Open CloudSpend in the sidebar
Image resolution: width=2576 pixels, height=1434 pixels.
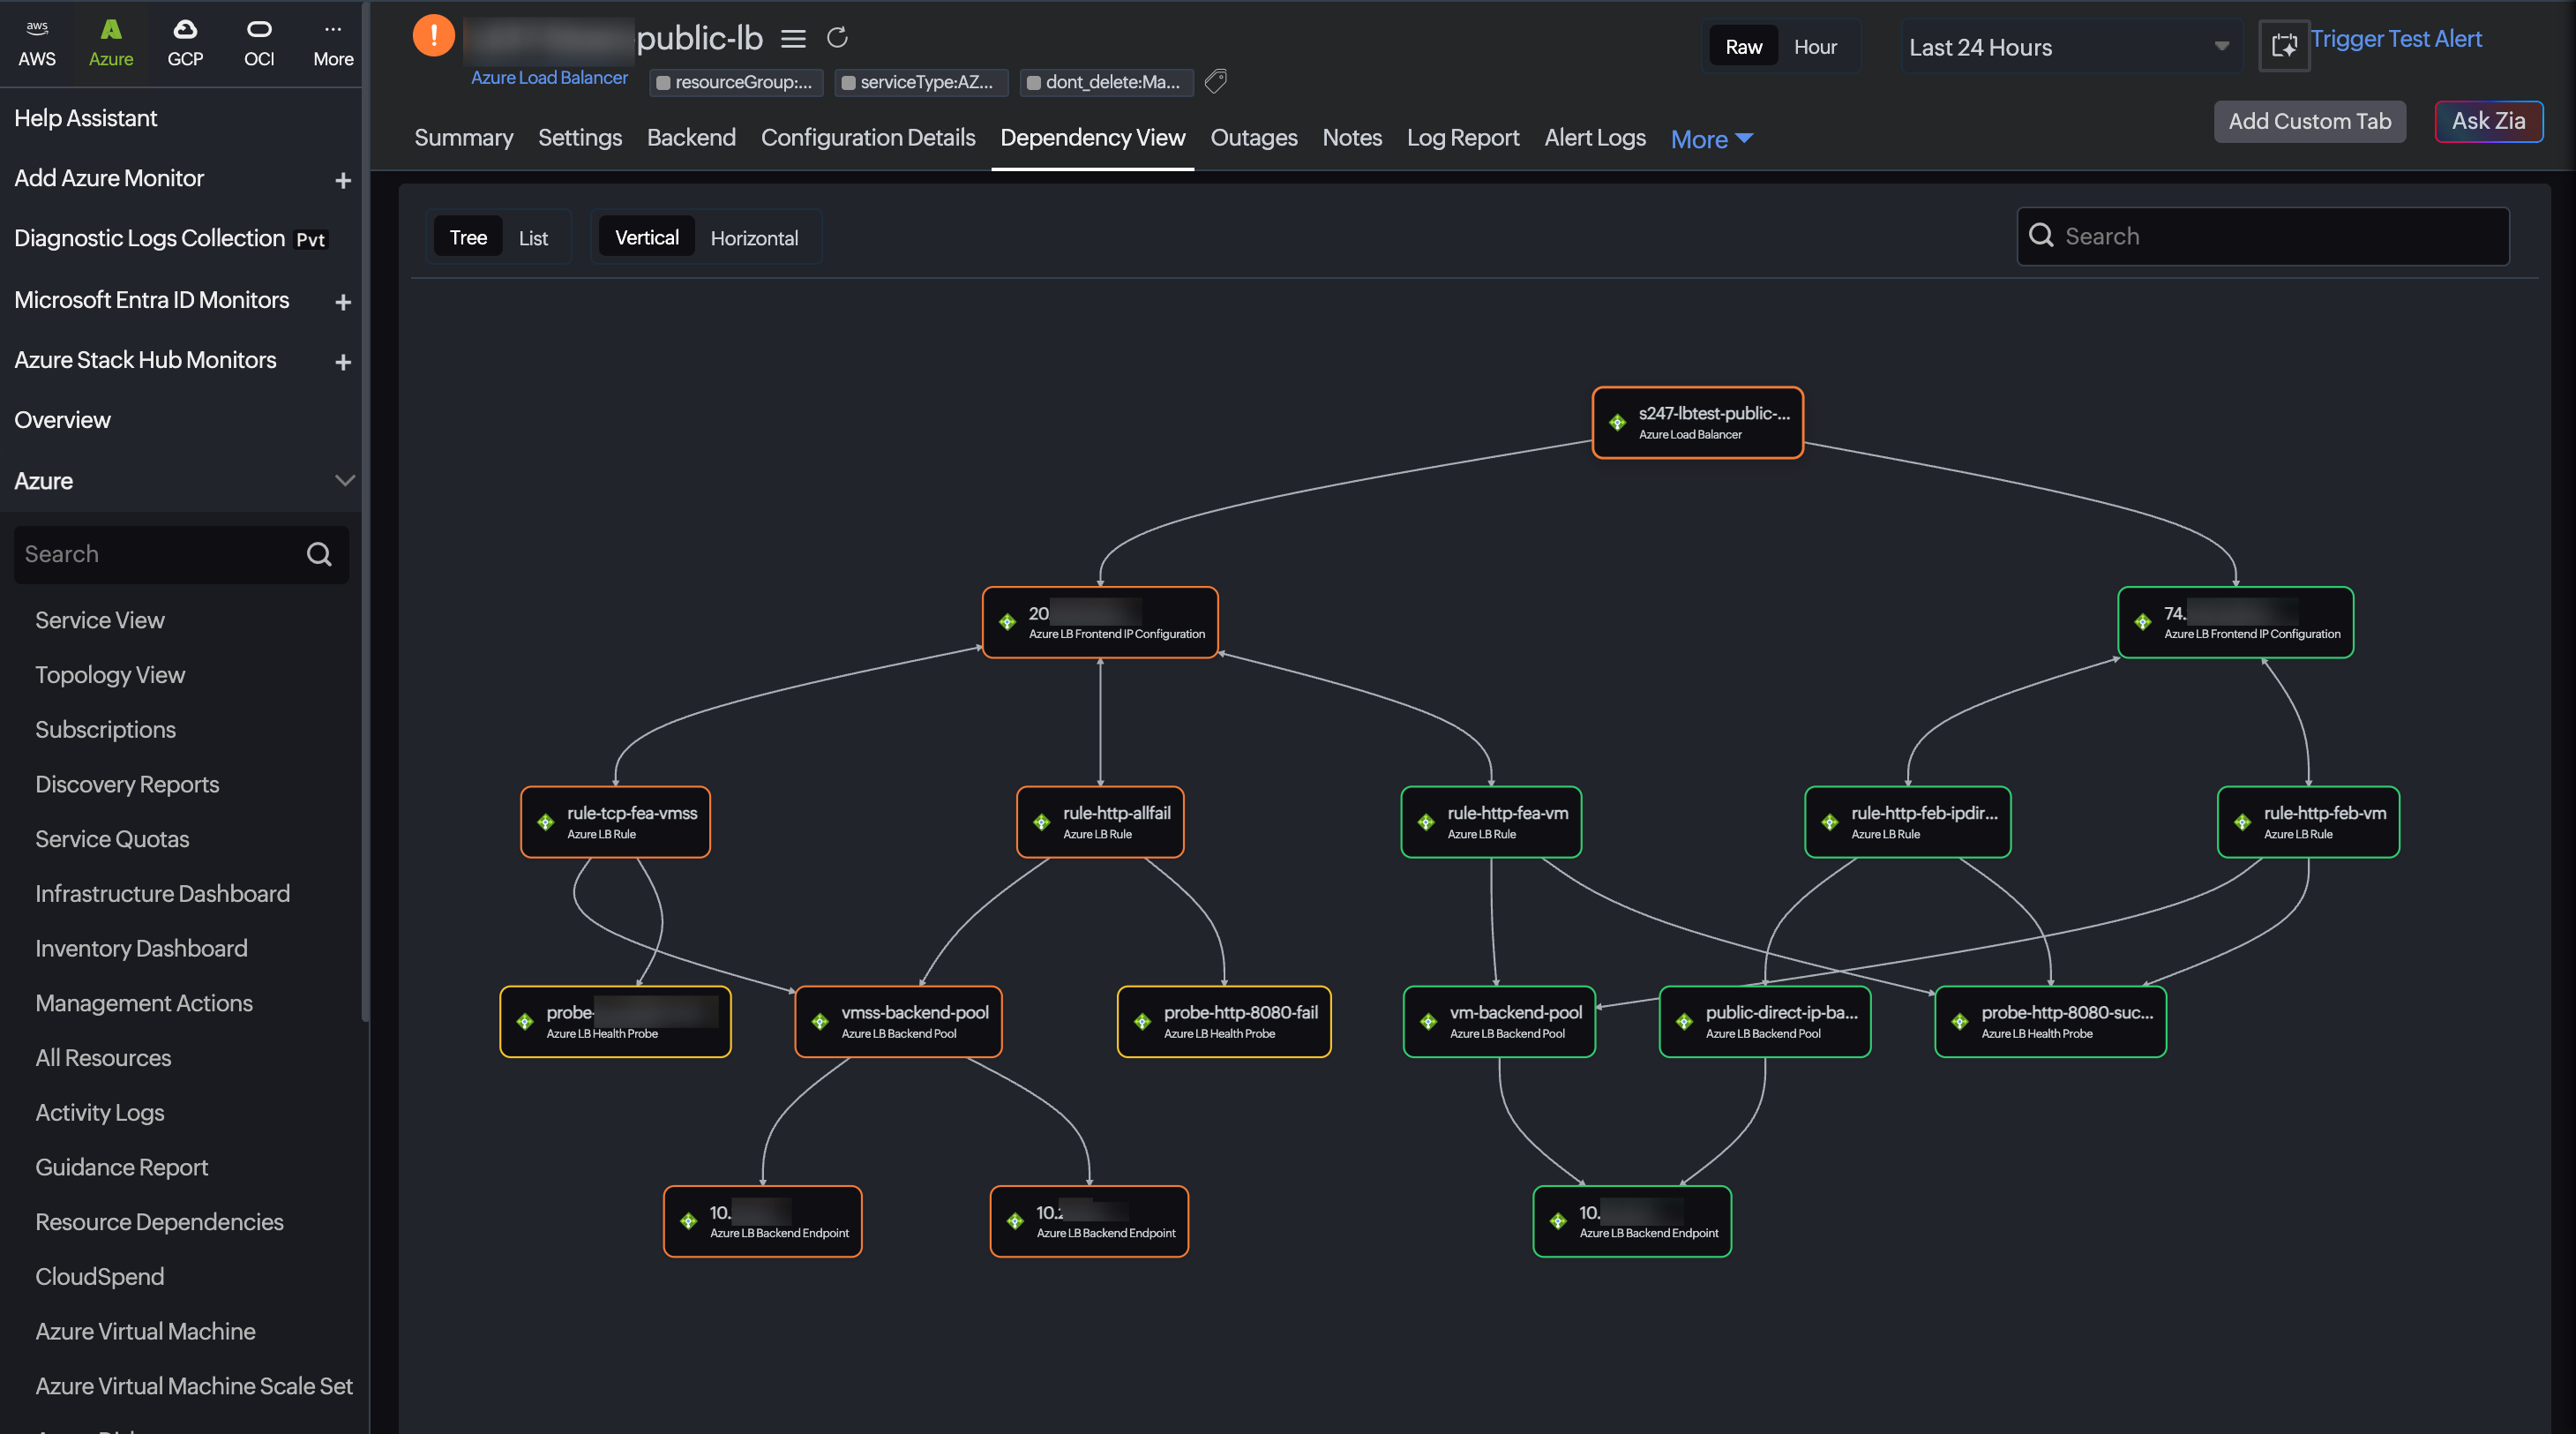pos(100,1276)
